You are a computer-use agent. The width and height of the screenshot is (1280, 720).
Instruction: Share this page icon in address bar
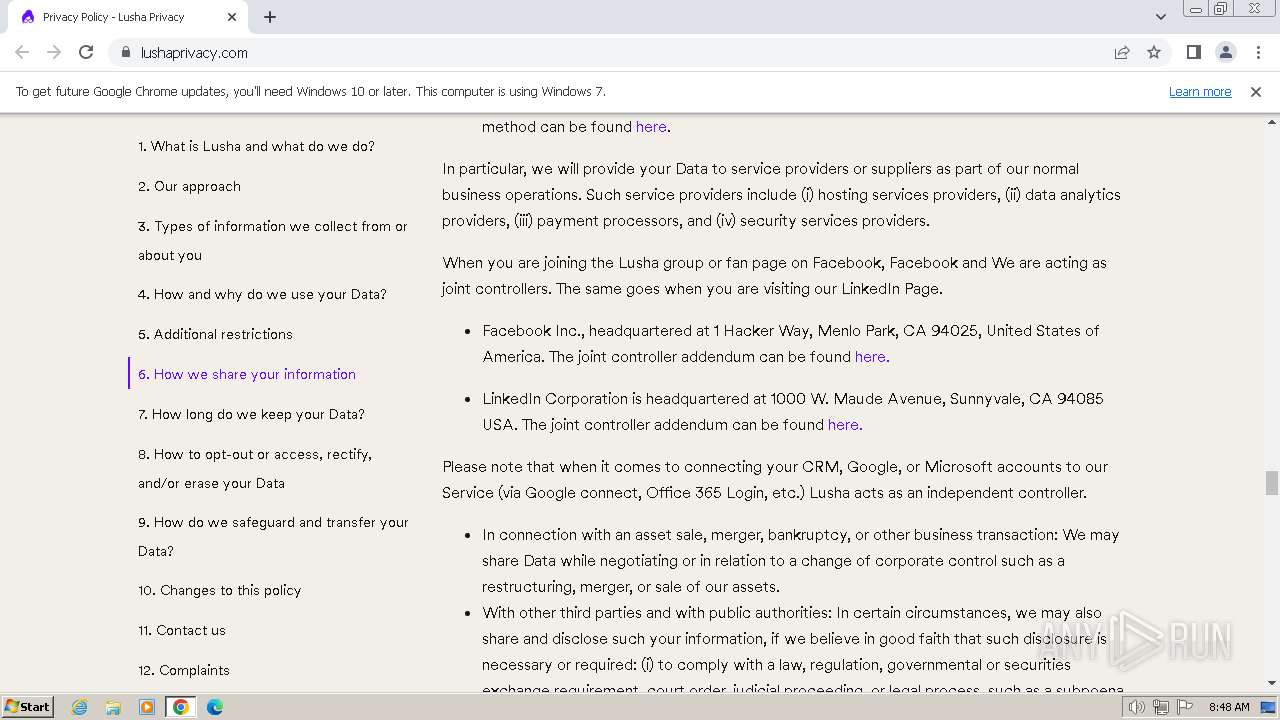[1122, 52]
